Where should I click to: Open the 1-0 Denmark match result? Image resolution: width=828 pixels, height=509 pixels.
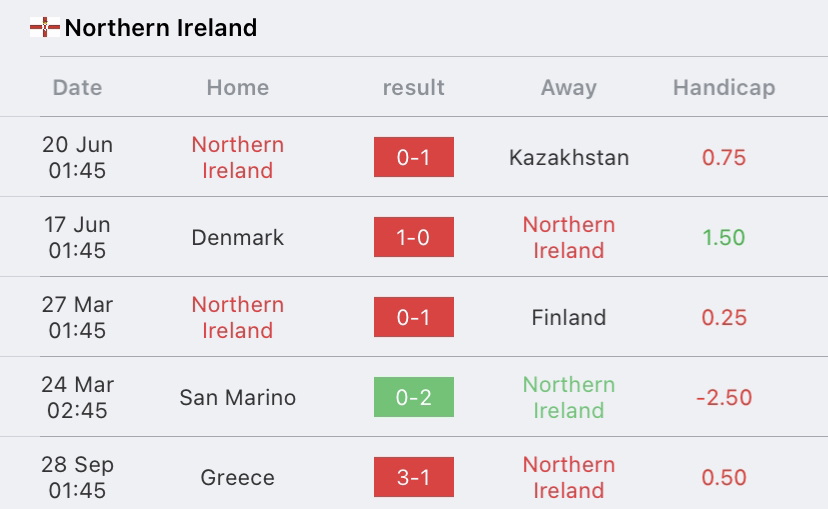point(413,237)
